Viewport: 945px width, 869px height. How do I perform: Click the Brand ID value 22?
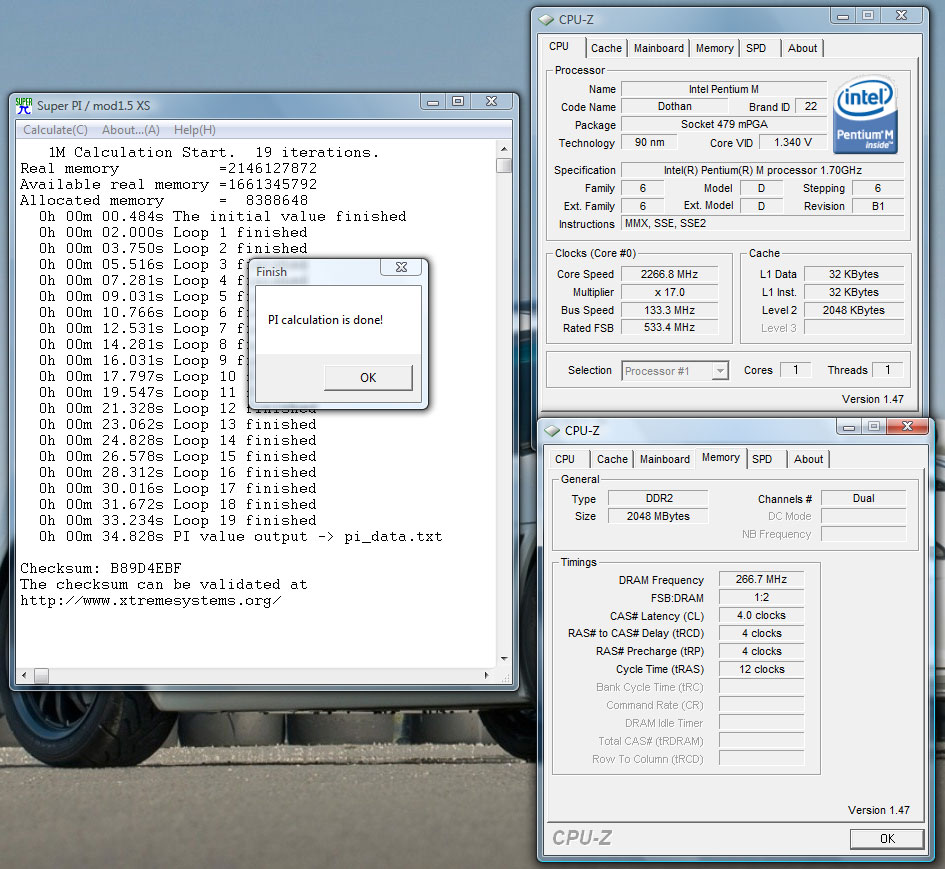pos(811,106)
